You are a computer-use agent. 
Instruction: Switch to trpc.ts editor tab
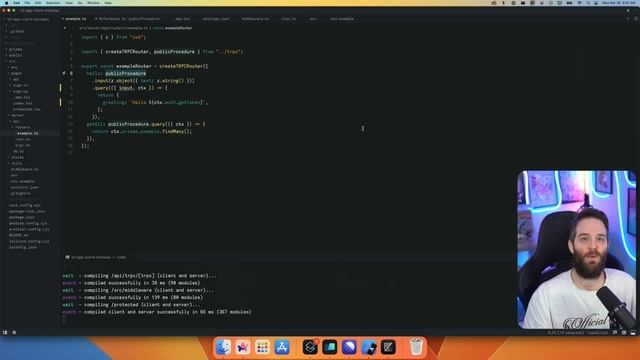289,19
